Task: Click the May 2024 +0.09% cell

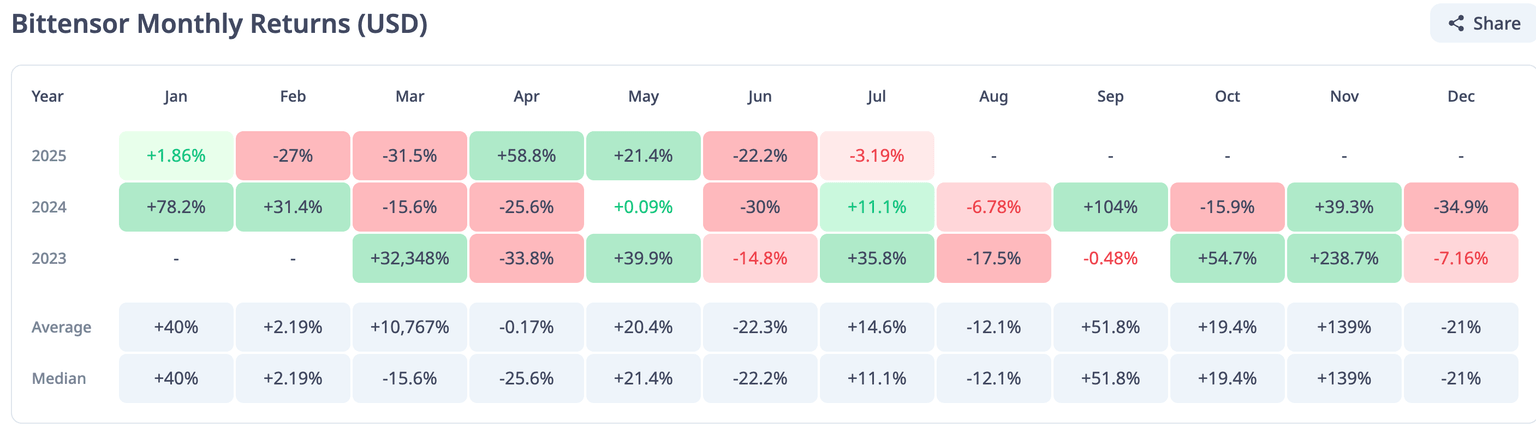Action: point(643,207)
